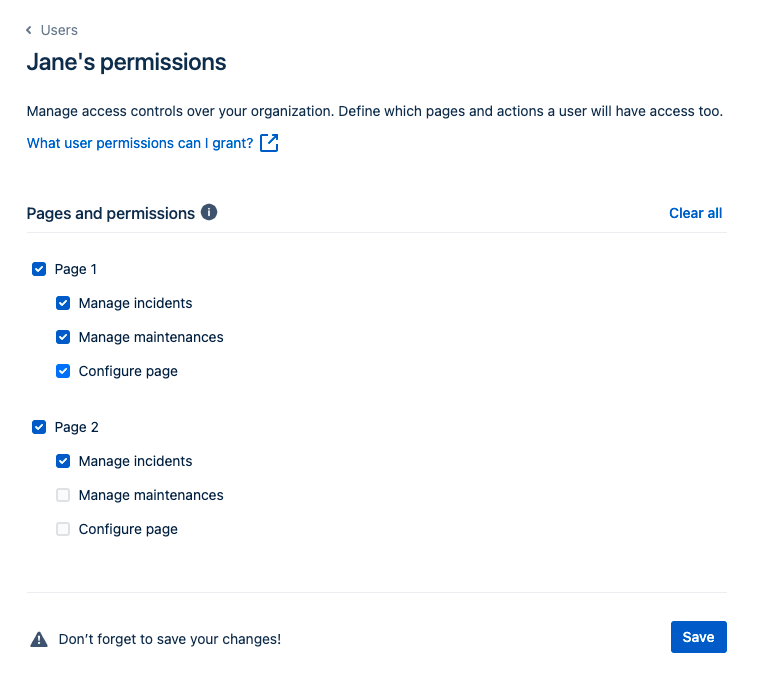Click Configure page label under Page 2
Viewport: 762px width, 678px height.
128,529
